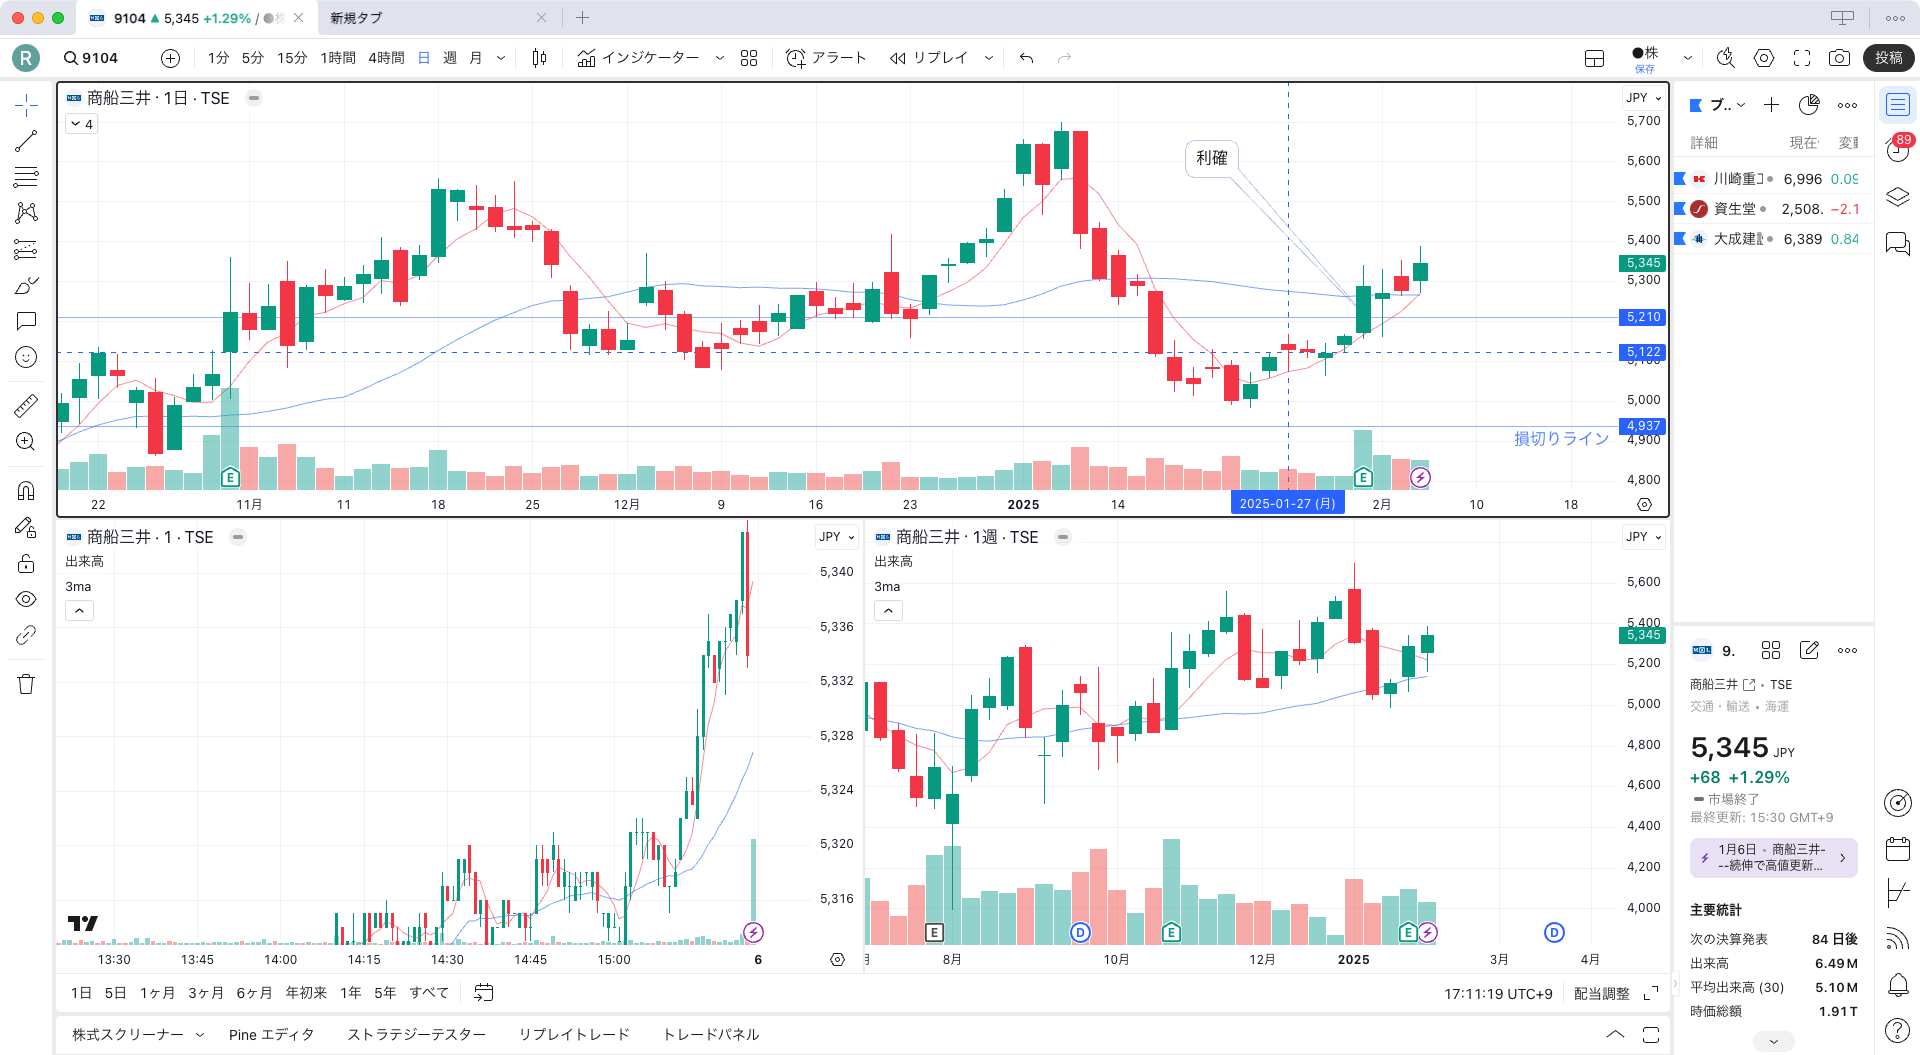This screenshot has width=1920, height=1055.
Task: Open the watchlist name dropdown
Action: 1726,105
